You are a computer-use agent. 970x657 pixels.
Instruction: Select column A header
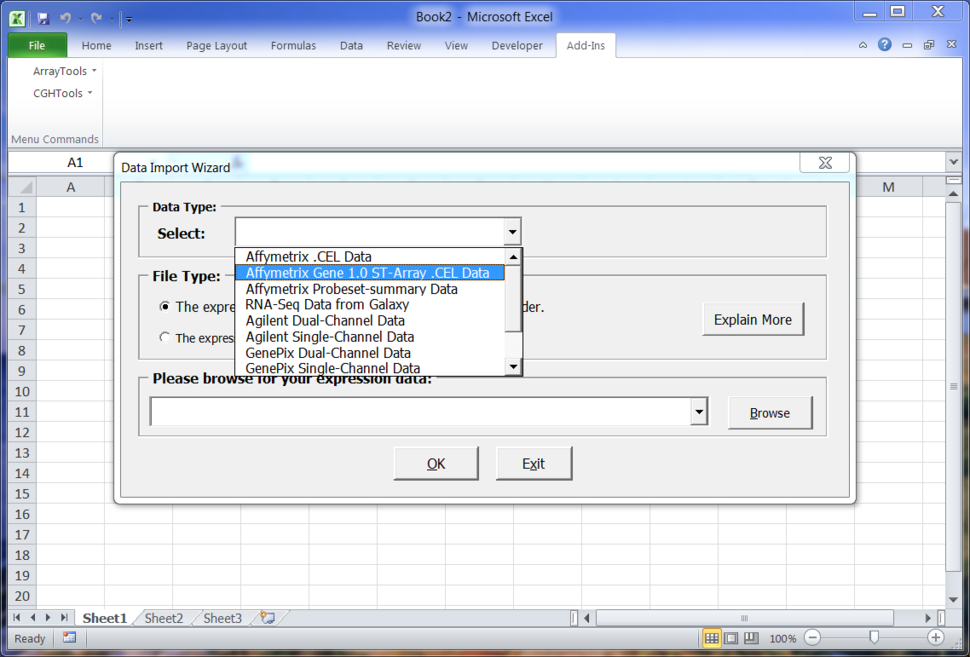coord(71,187)
